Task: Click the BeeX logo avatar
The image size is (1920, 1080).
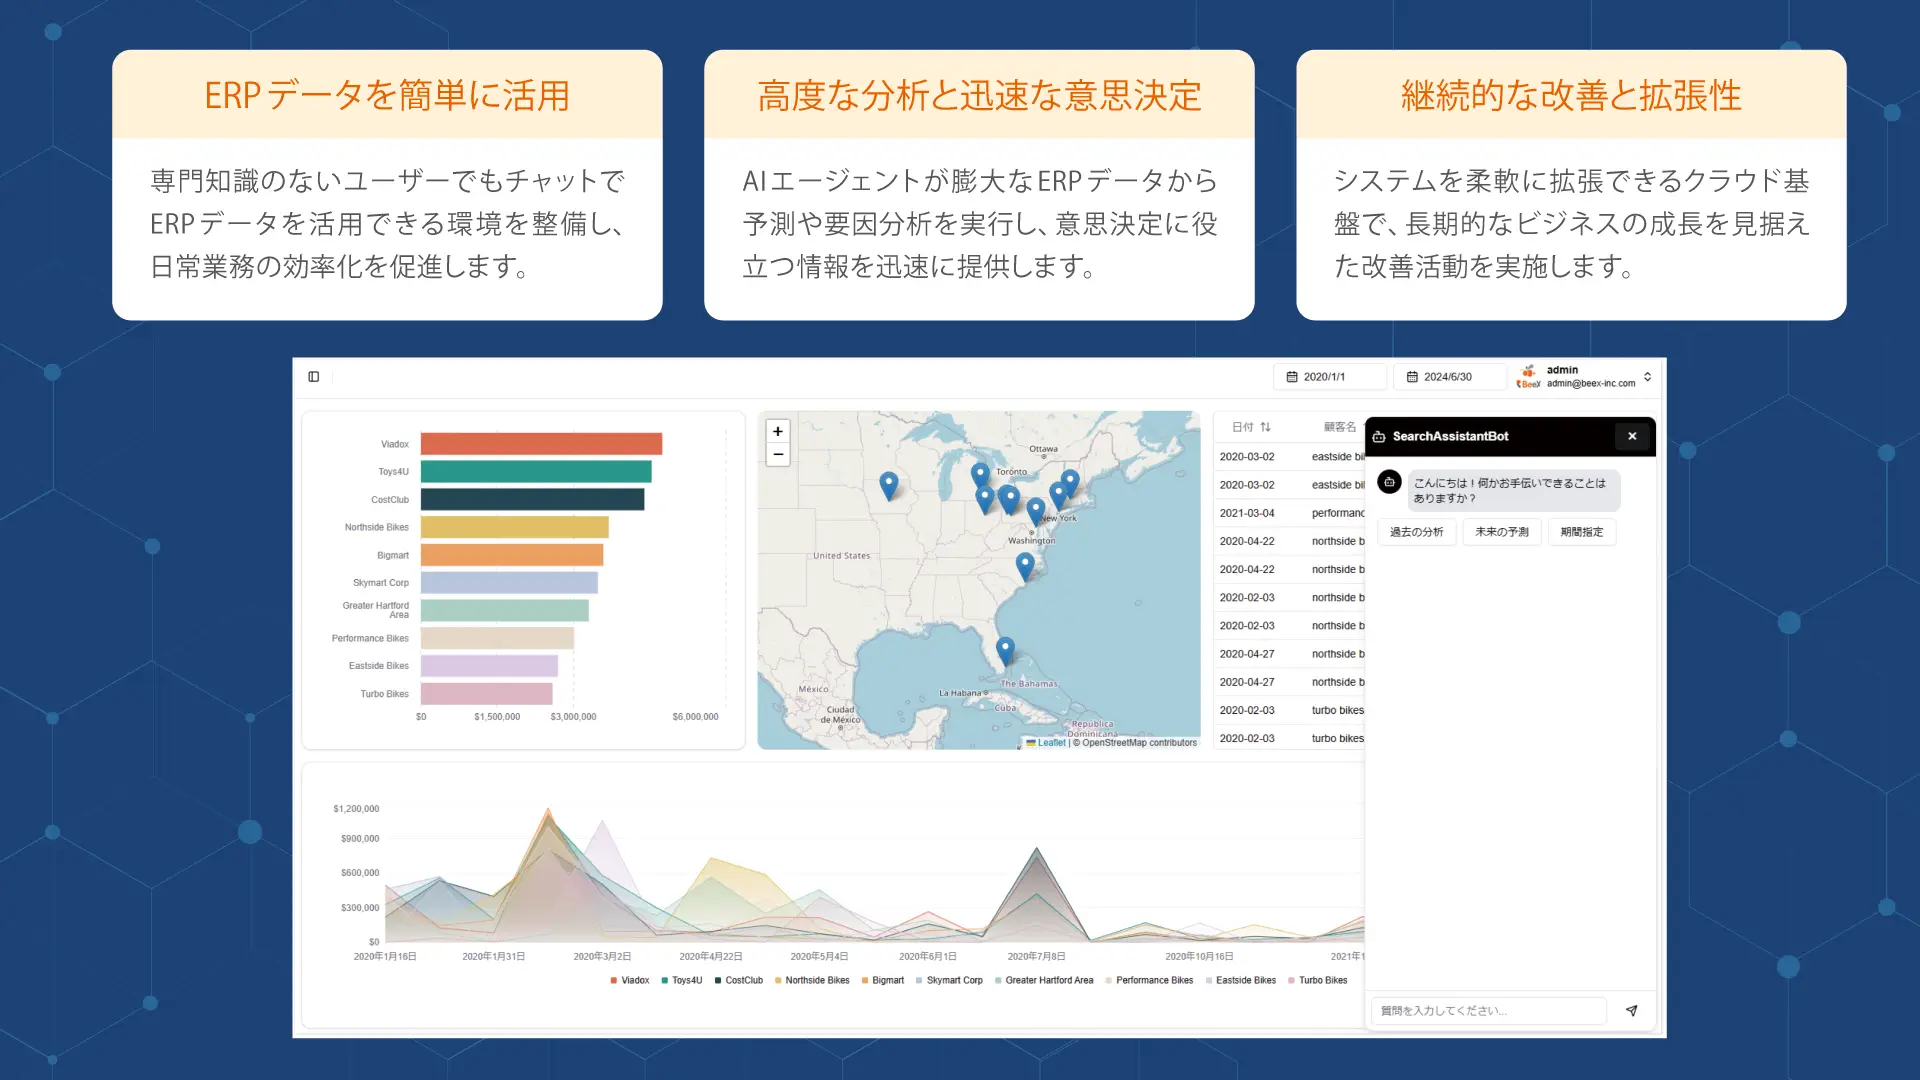Action: click(1528, 377)
